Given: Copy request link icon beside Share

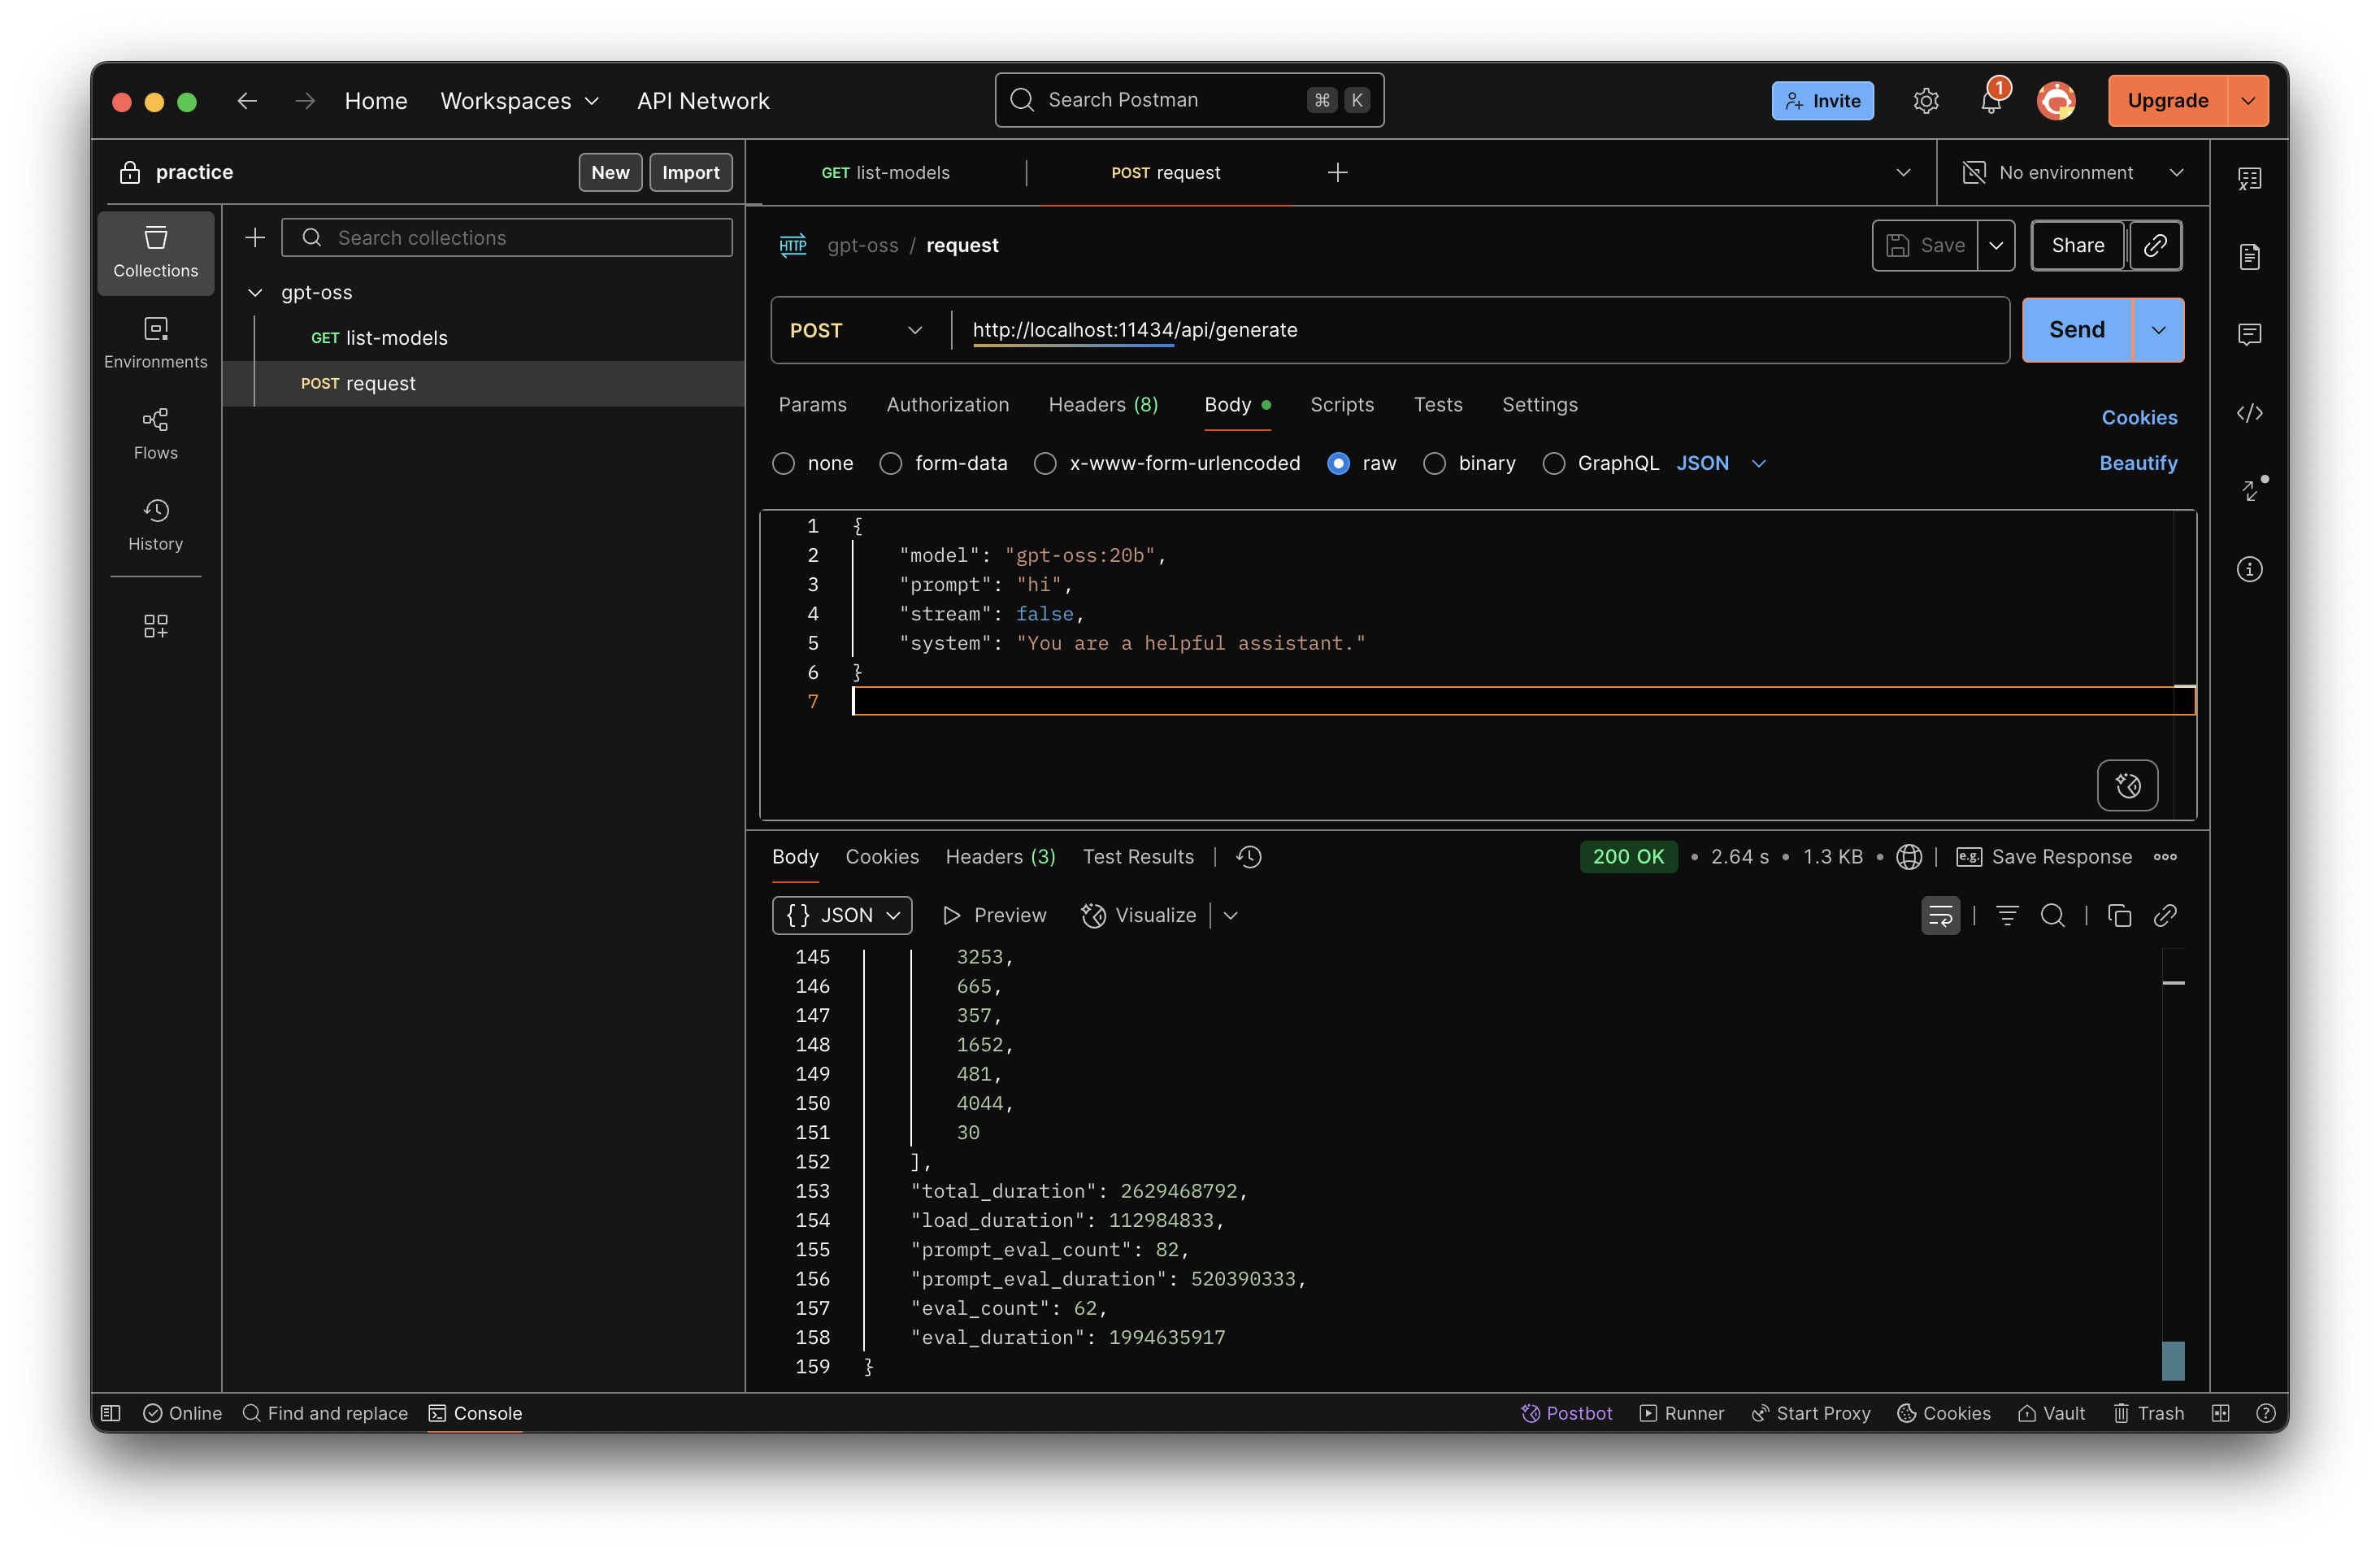Looking at the screenshot, I should point(2155,245).
